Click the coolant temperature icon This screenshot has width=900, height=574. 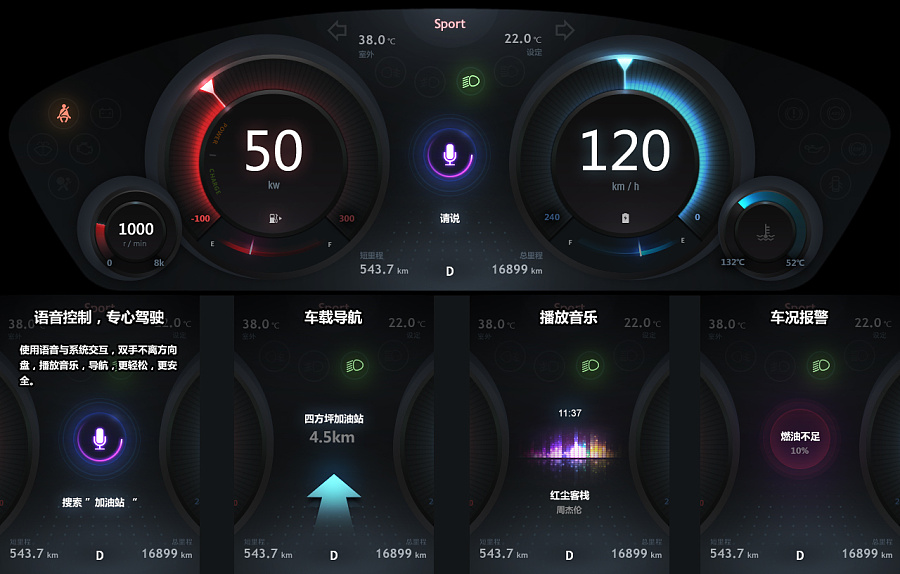[766, 232]
